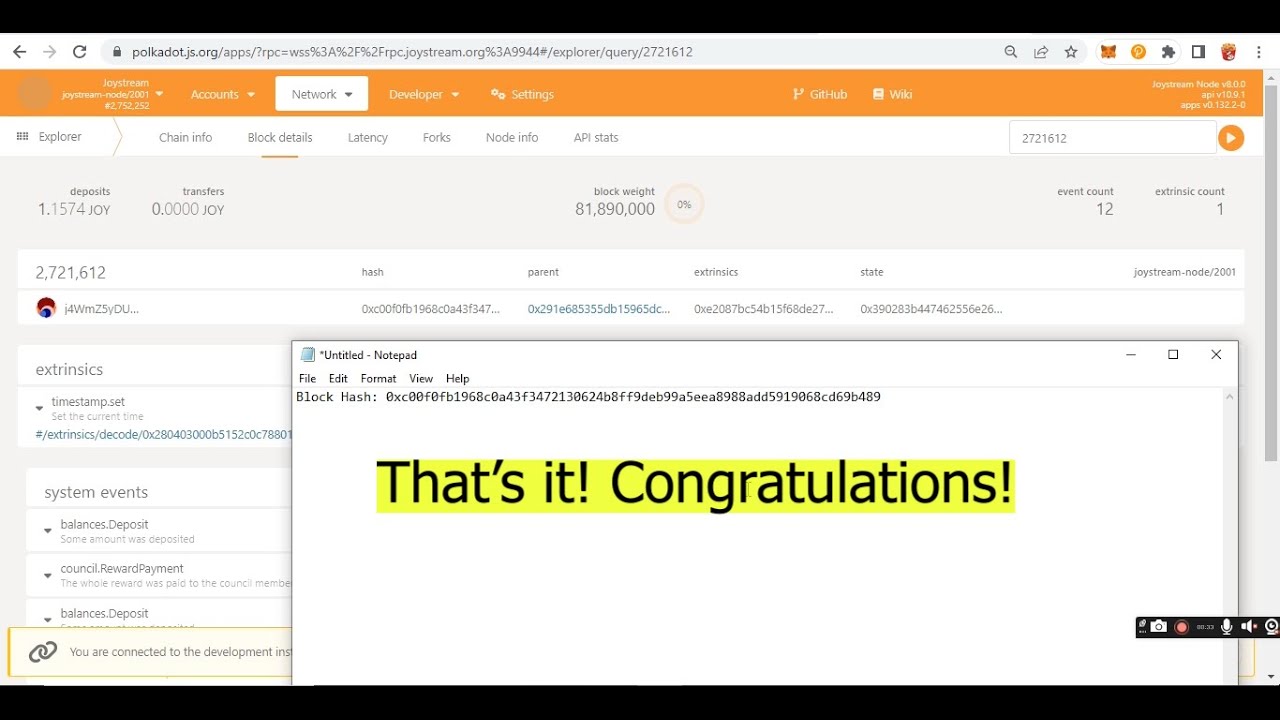The width and height of the screenshot is (1280, 720).
Task: Click the block weight 0% progress circle
Action: point(684,204)
